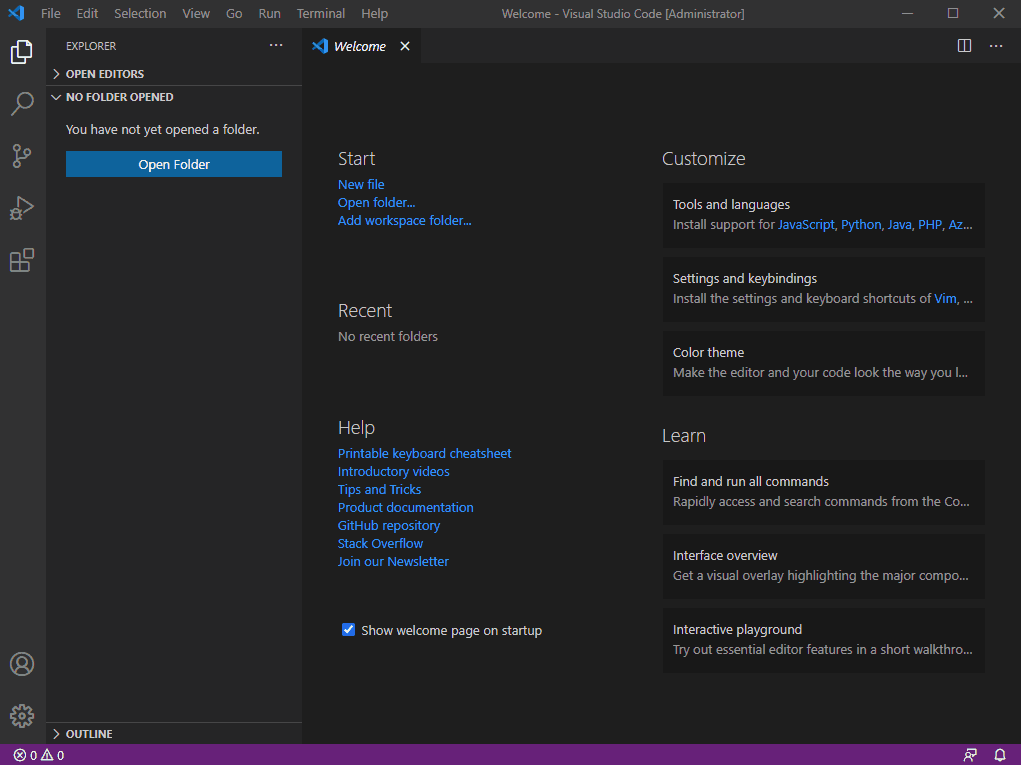
Task: Open the Source Control view icon
Action: tap(21, 156)
